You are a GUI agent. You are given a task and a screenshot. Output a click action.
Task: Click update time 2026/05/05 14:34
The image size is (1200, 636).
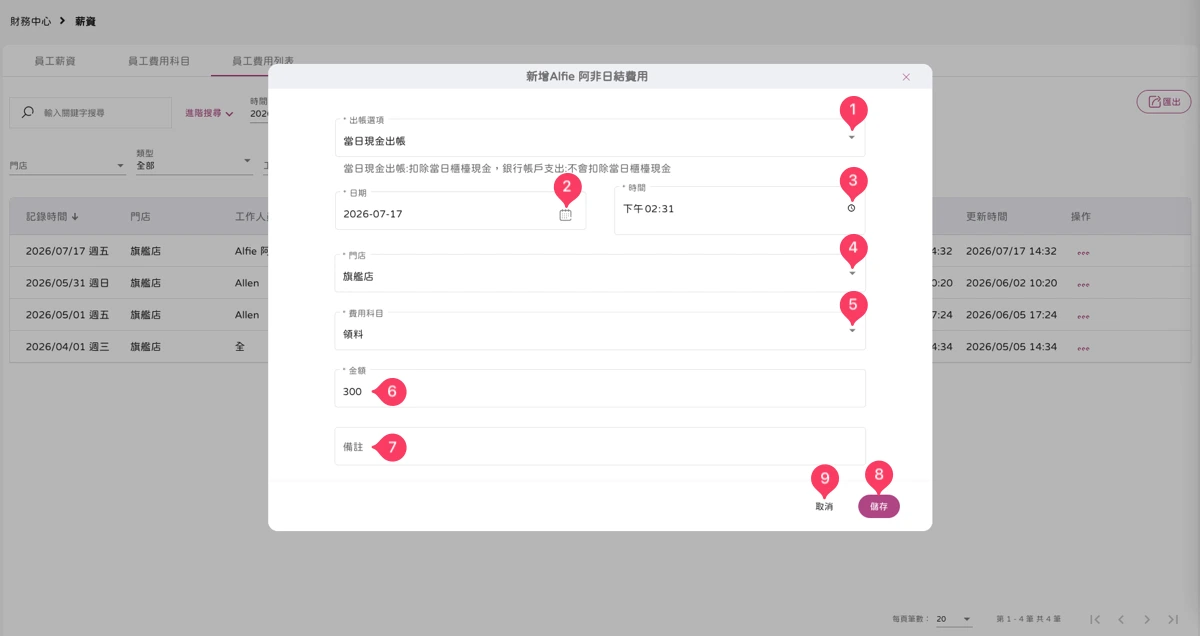tap(1011, 347)
